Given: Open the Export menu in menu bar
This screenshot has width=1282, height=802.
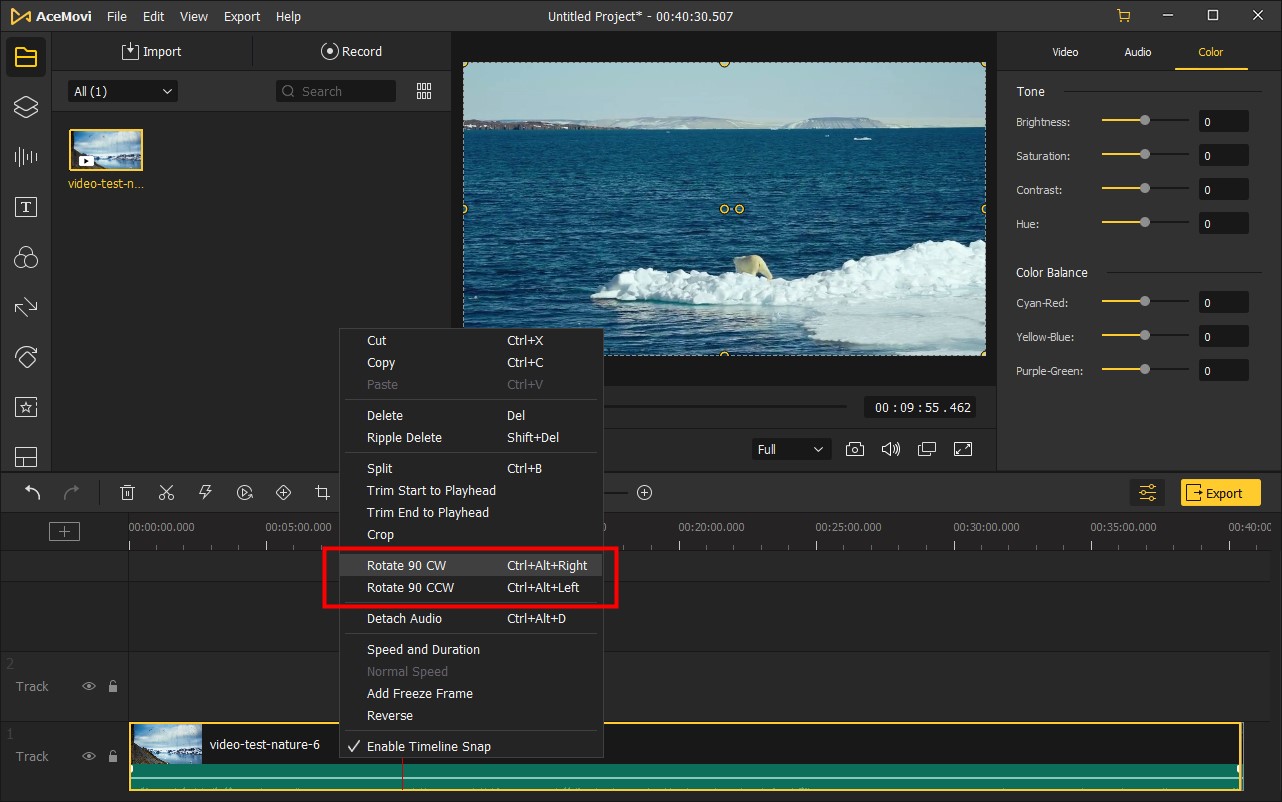Looking at the screenshot, I should point(242,17).
